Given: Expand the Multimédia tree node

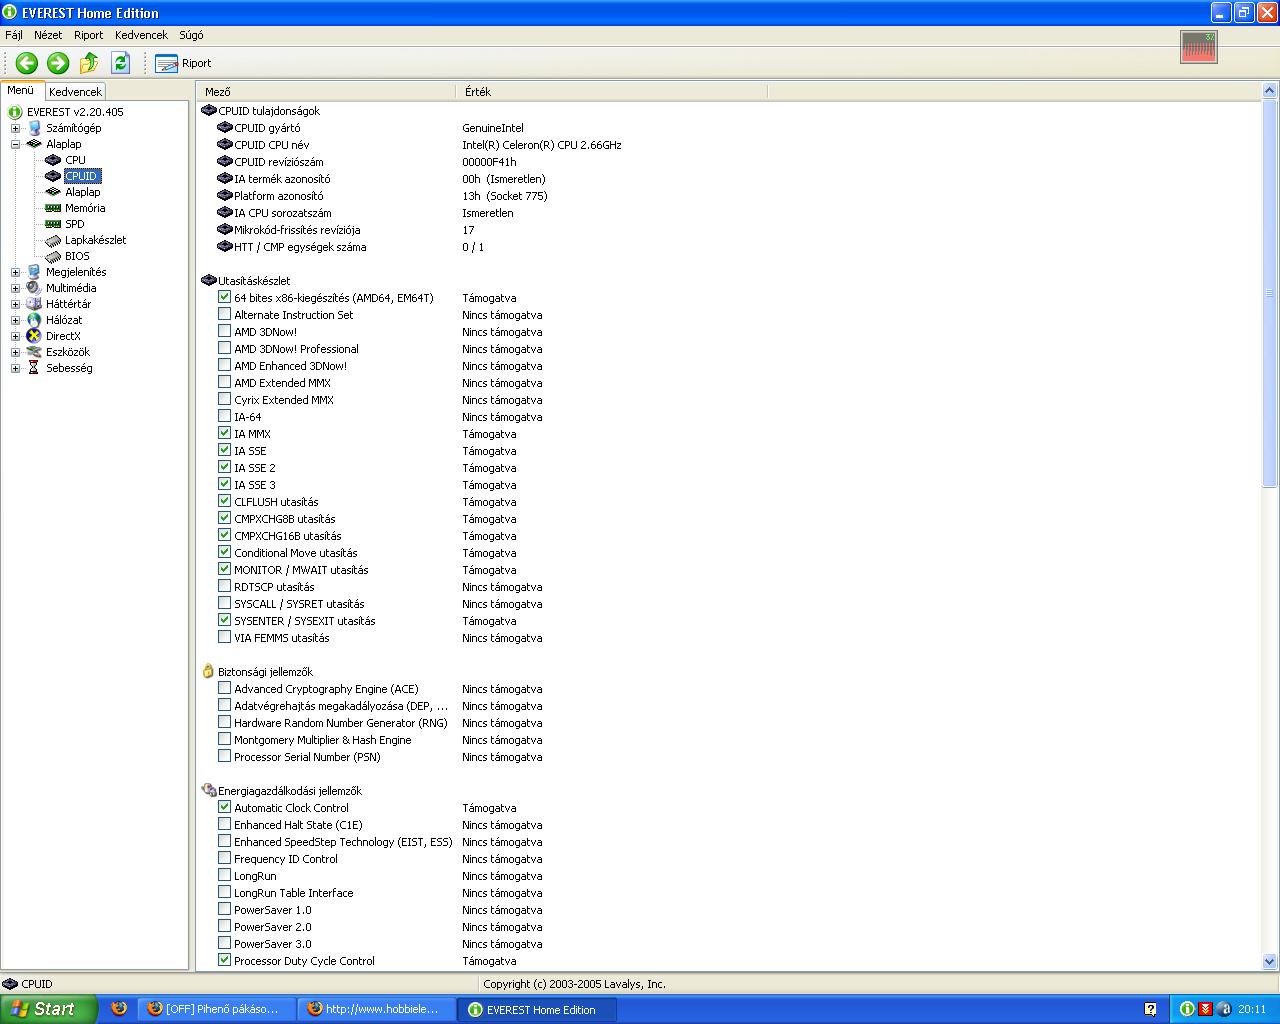Looking at the screenshot, I should coord(15,288).
